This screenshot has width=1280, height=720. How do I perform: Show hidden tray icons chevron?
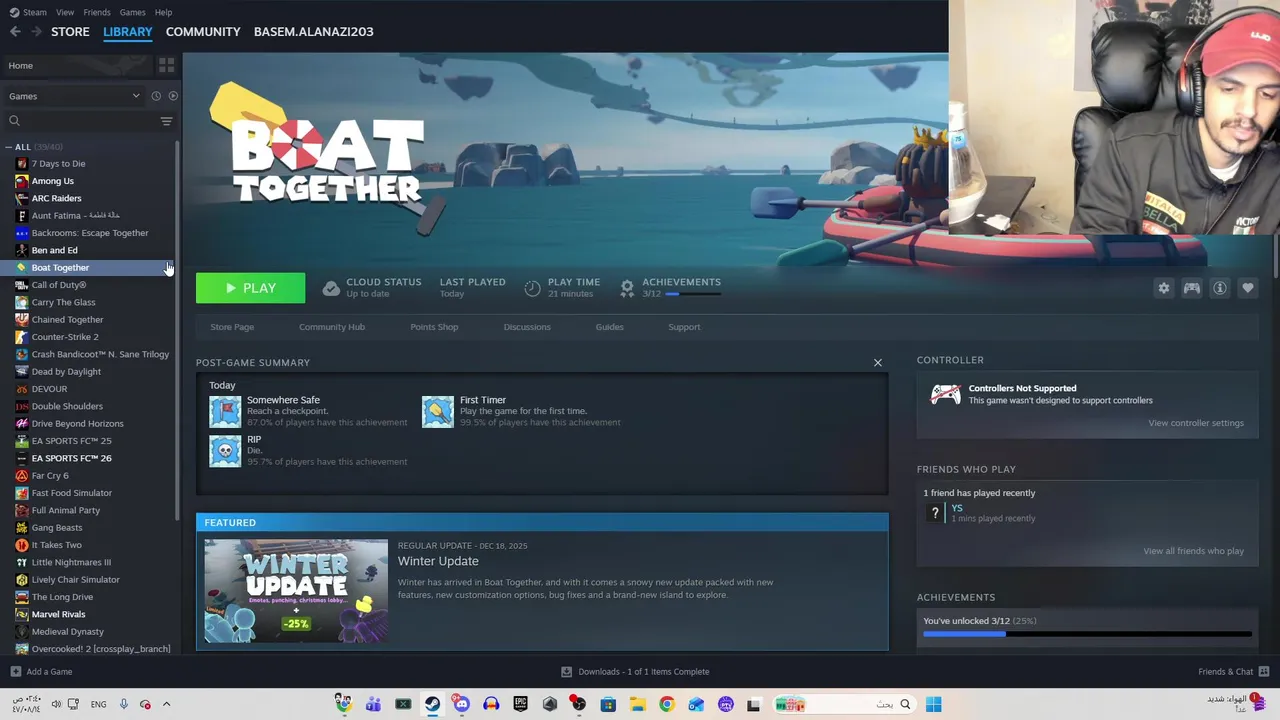166,704
